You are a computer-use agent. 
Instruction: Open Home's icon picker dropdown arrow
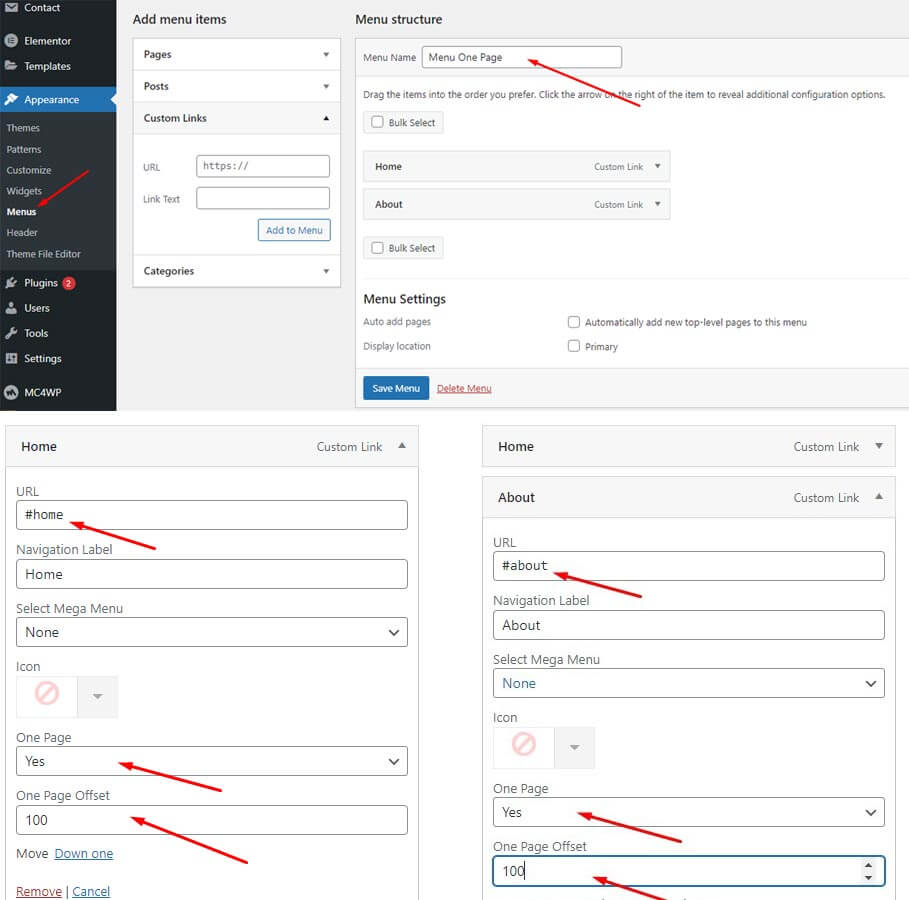click(97, 696)
